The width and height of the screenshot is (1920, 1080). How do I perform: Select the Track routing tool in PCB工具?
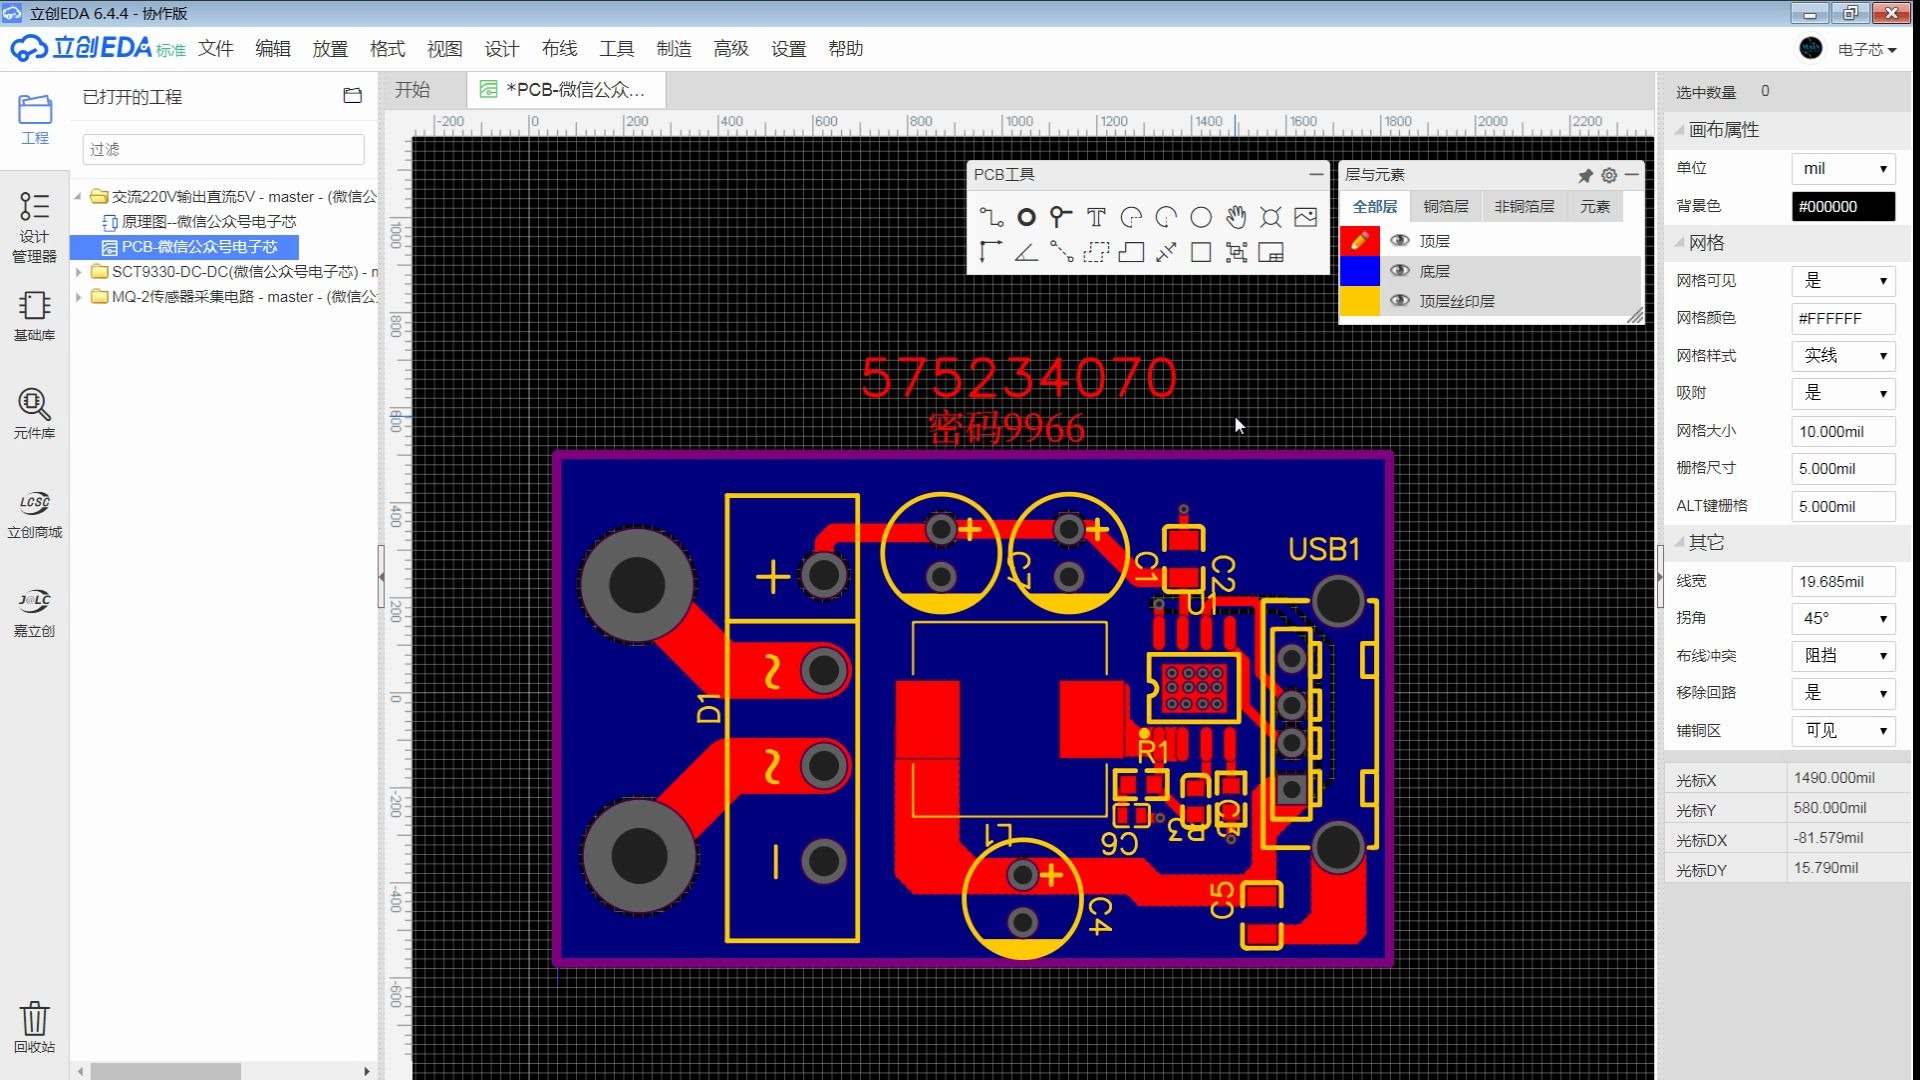[x=991, y=217]
